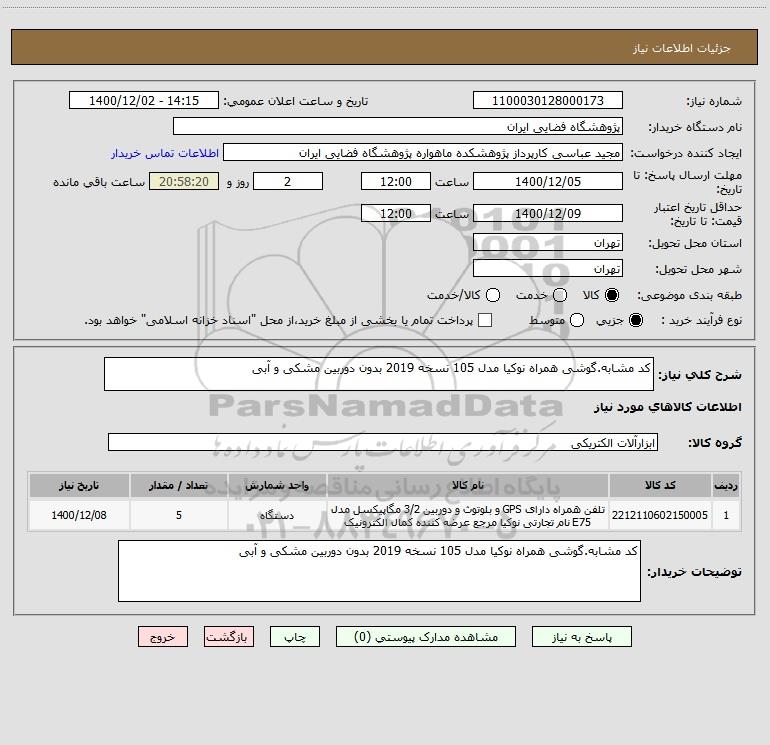Click the چاپ print button
The height and width of the screenshot is (745, 770).
295,637
